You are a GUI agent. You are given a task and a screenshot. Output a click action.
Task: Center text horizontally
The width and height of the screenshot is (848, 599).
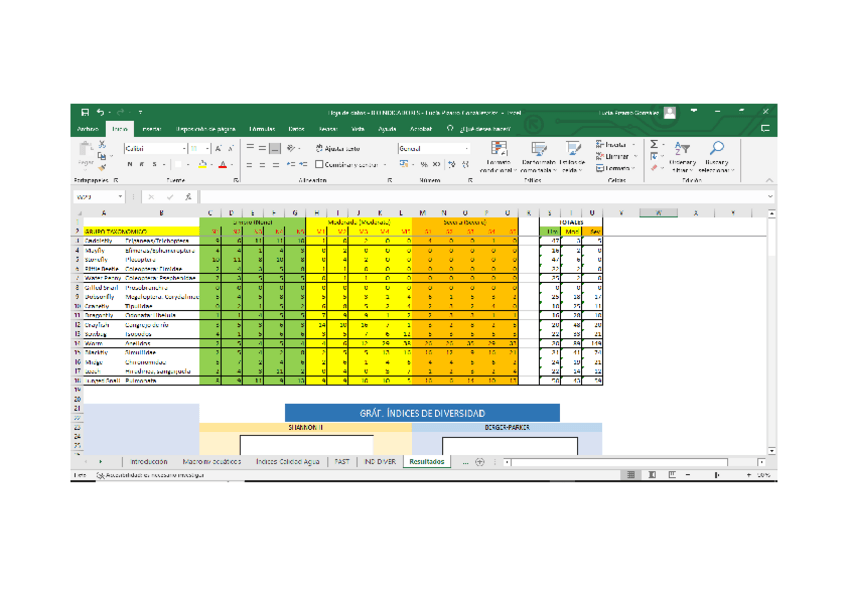(x=262, y=164)
